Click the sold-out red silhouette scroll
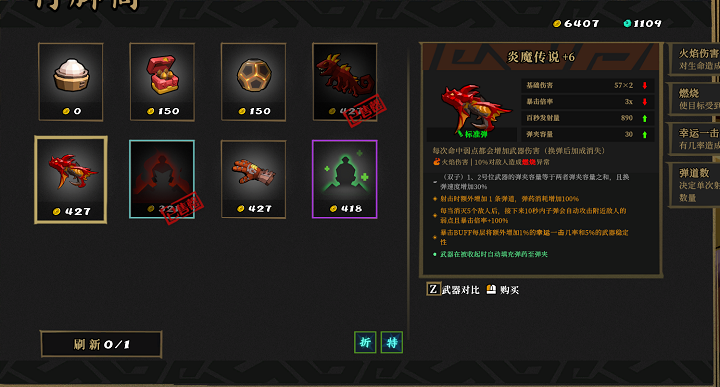Screen dimensions: 720x387 coord(162,179)
